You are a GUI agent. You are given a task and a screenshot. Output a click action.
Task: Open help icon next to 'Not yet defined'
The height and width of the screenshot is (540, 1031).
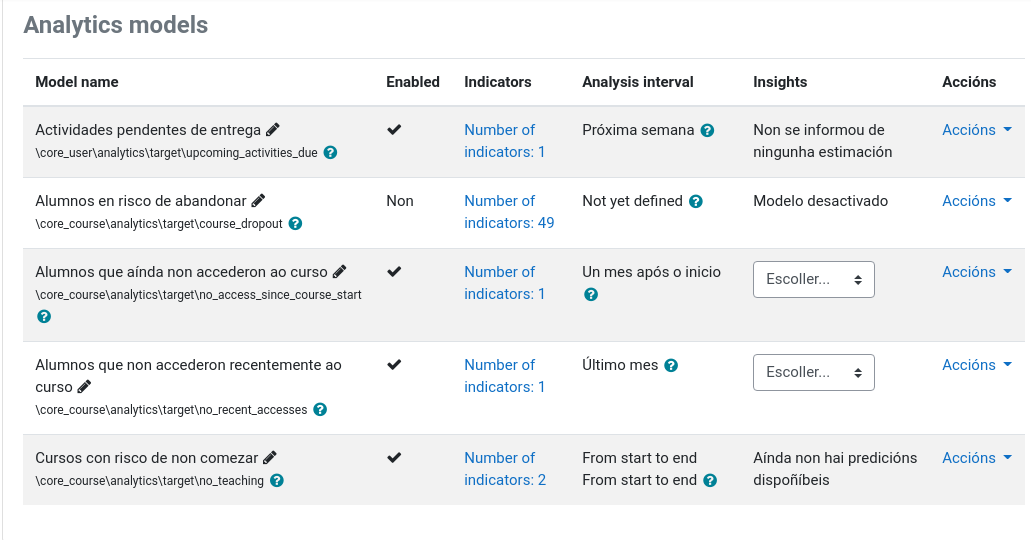click(696, 201)
